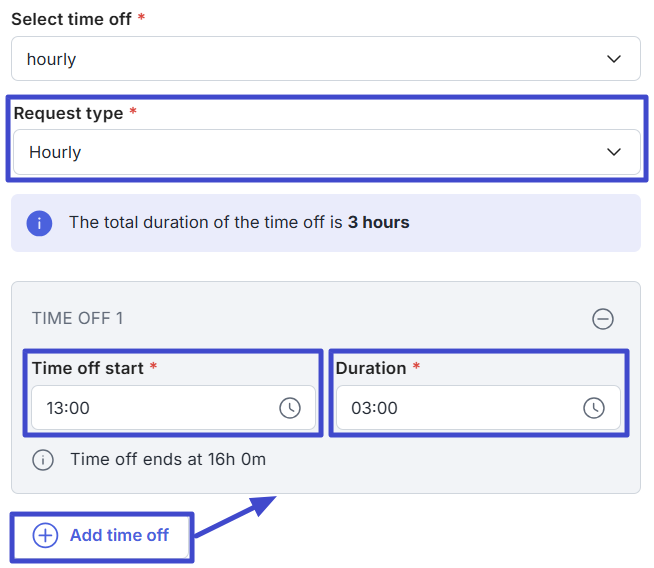Screen dimensions: 654x568
Task: Click the 'Time off ends at 16h 0m' note
Action: (168, 459)
